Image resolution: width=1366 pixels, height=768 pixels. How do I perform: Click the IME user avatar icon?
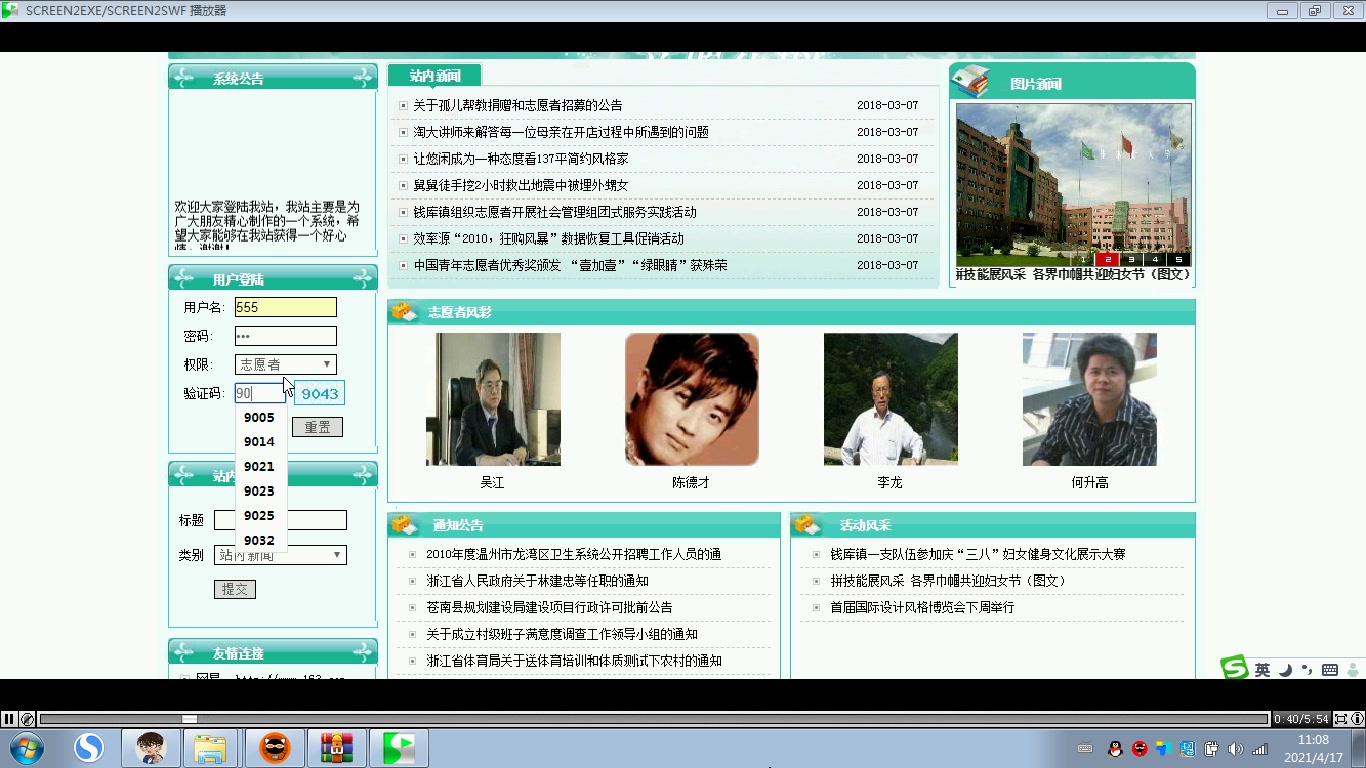point(1355,670)
